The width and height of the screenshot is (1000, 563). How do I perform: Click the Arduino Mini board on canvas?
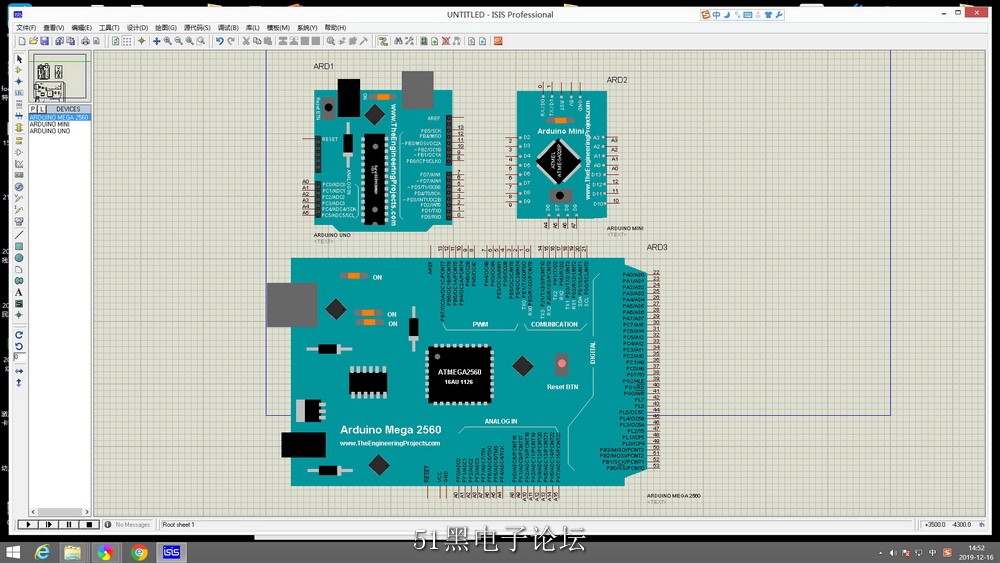pos(561,155)
